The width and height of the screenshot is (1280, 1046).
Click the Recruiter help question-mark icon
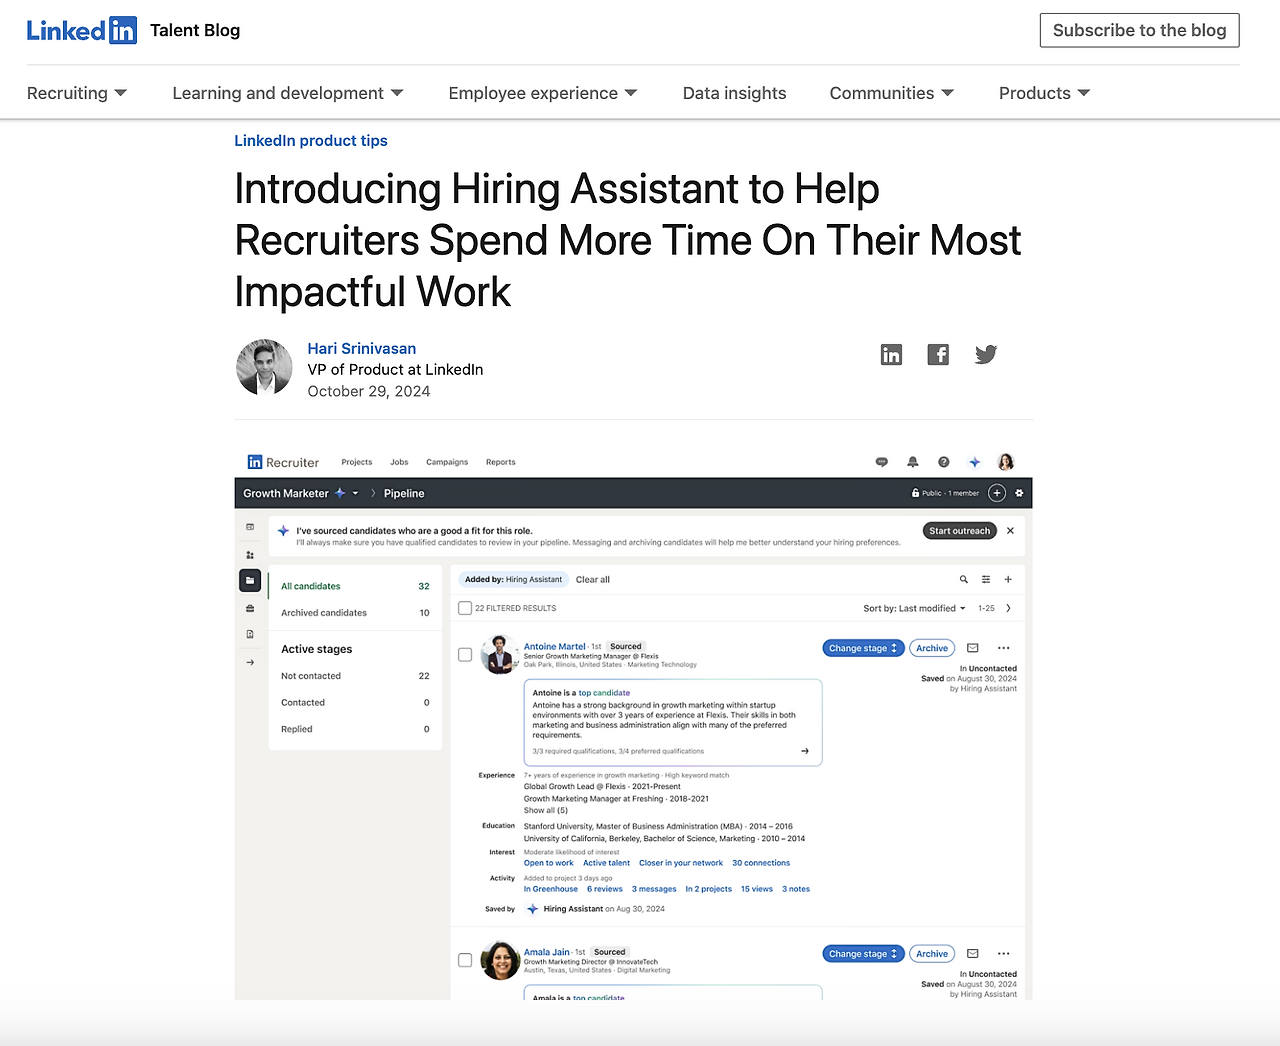(944, 462)
